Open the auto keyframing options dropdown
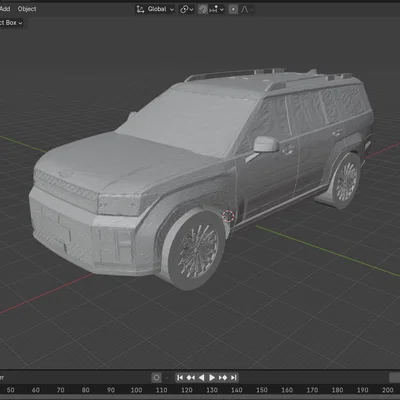The image size is (400, 400). (167, 378)
